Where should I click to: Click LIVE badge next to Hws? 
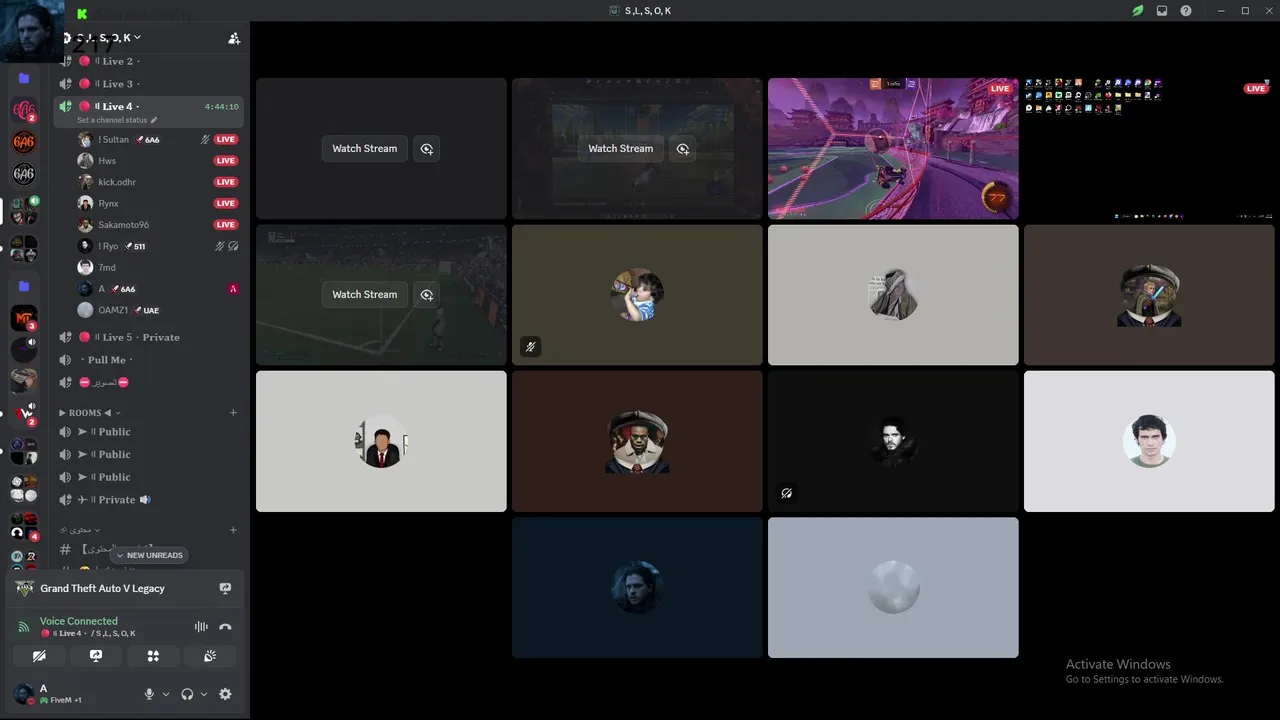(226, 161)
